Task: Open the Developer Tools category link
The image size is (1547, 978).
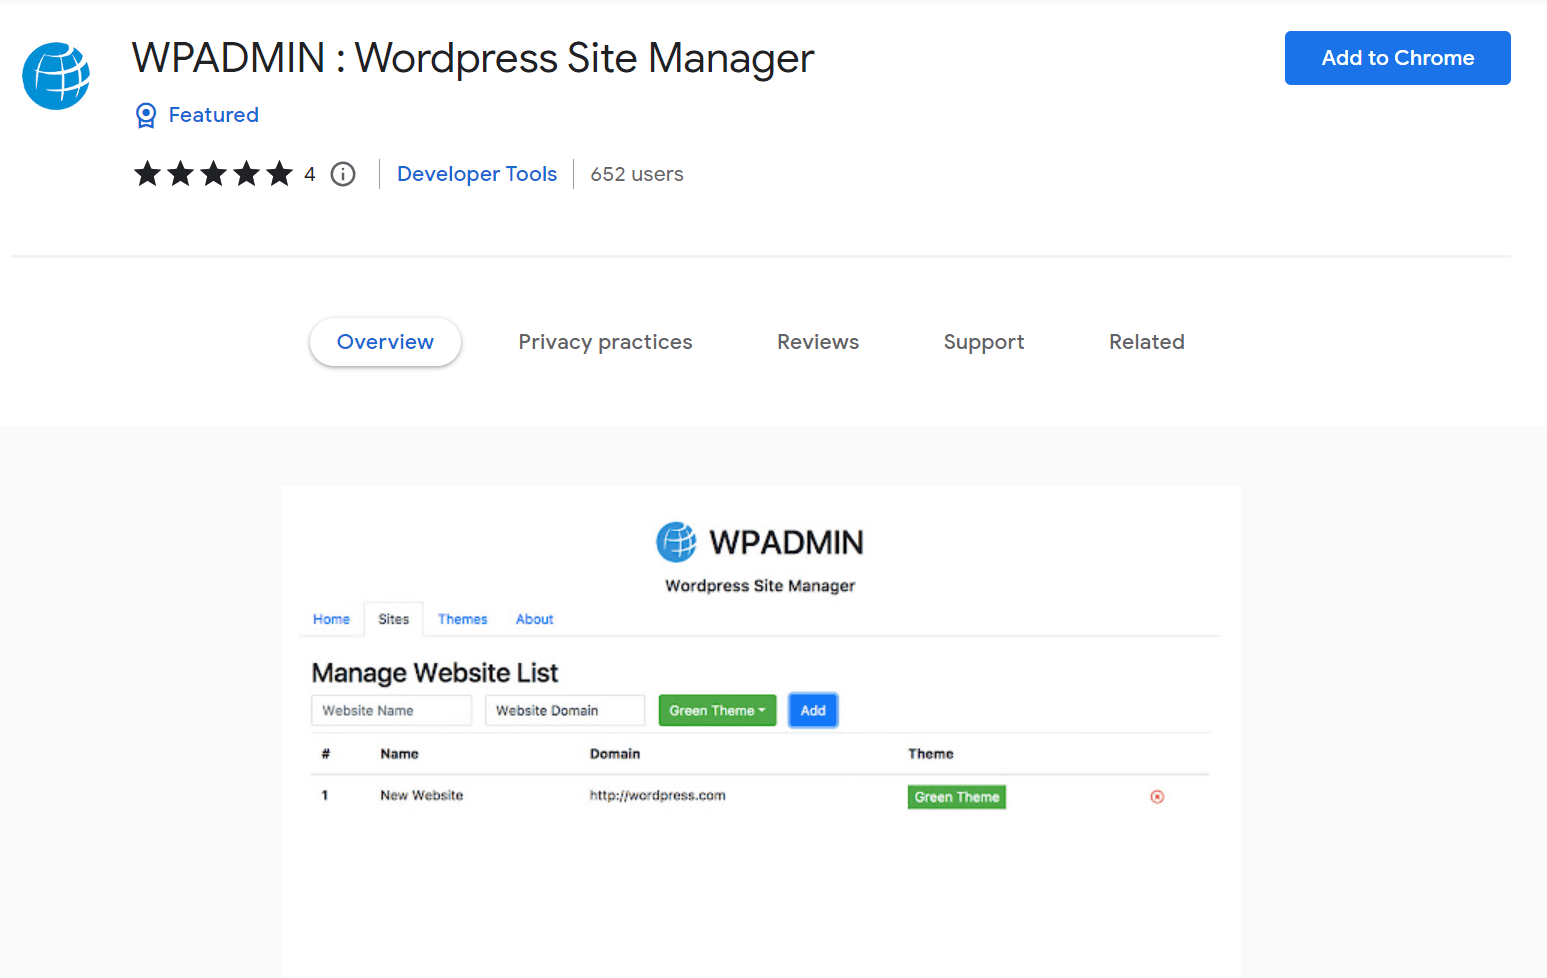Action: [x=477, y=173]
